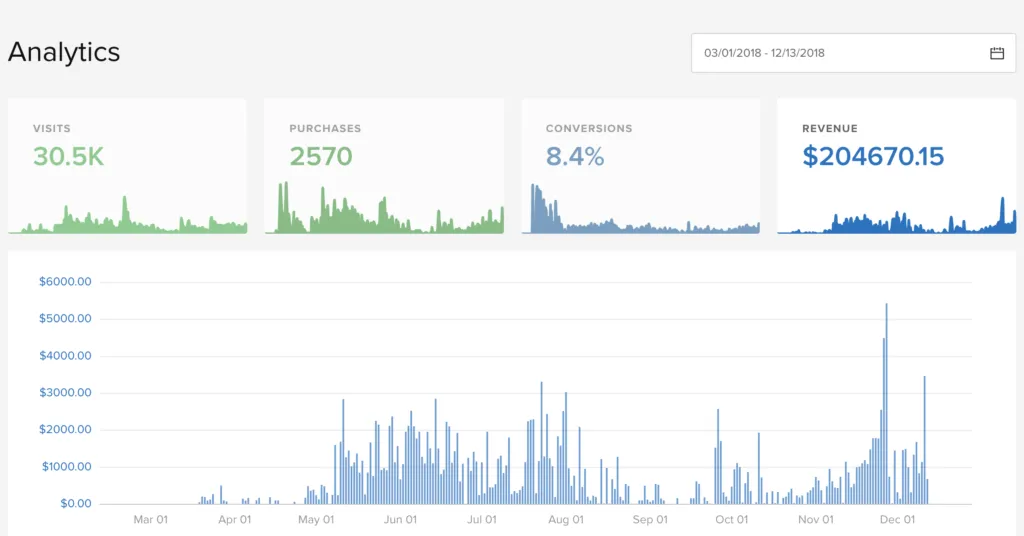This screenshot has height=536, width=1024.
Task: Select the Purchases stat card
Action: [x=384, y=166]
